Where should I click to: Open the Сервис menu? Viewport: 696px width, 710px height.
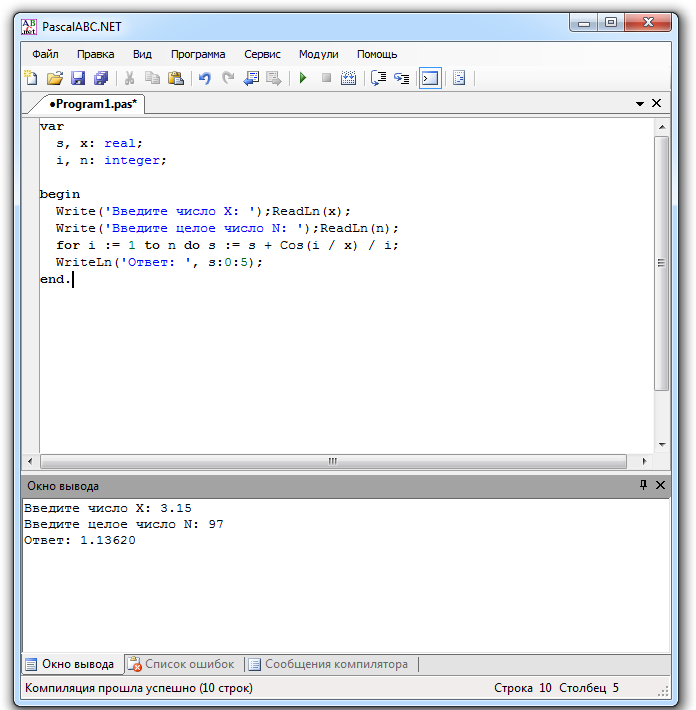[x=262, y=54]
